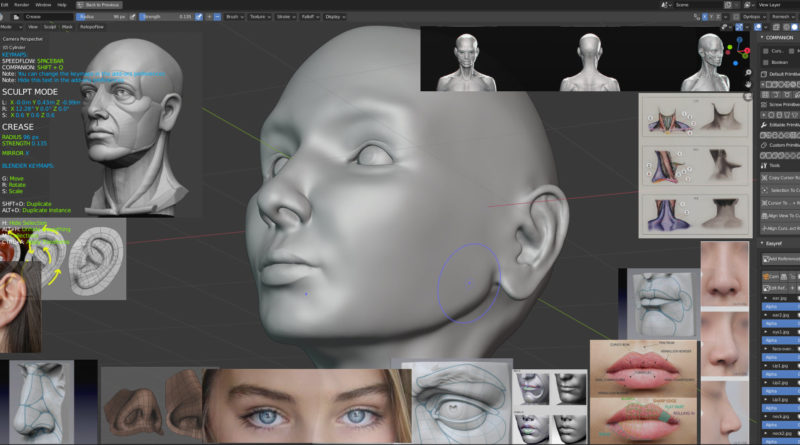Click the Align View To Cursor button

[781, 216]
